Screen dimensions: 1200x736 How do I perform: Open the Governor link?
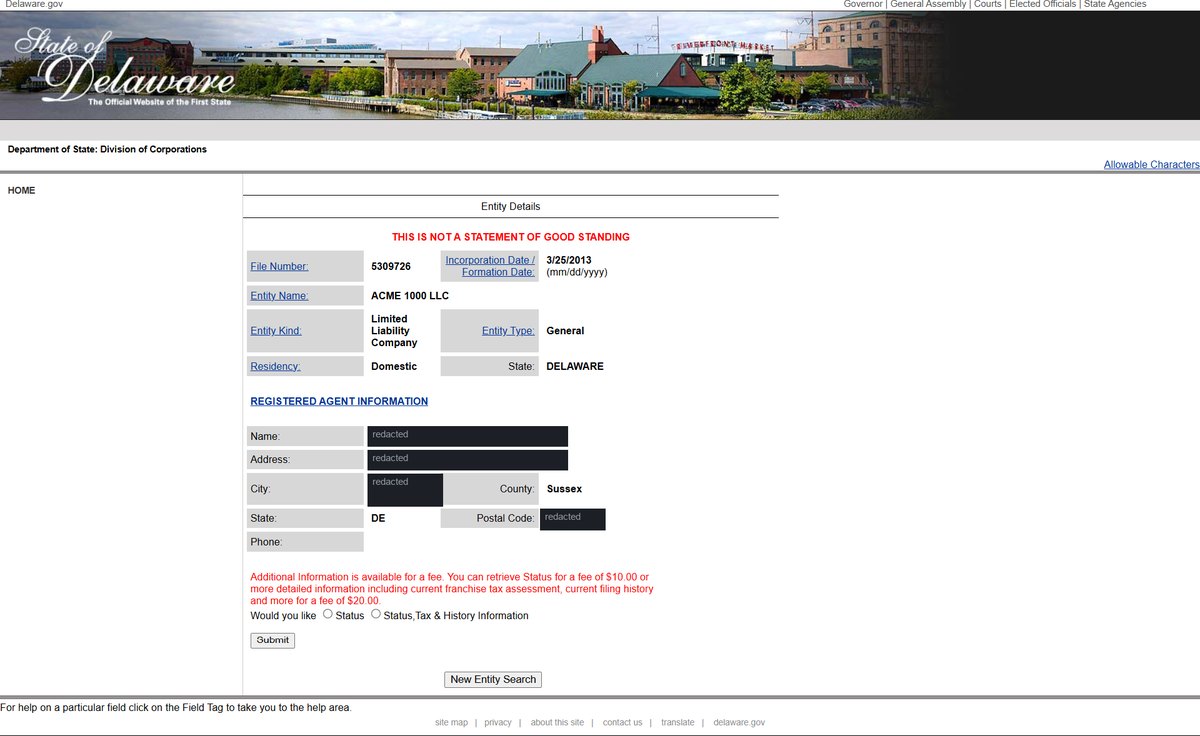tap(863, 4)
